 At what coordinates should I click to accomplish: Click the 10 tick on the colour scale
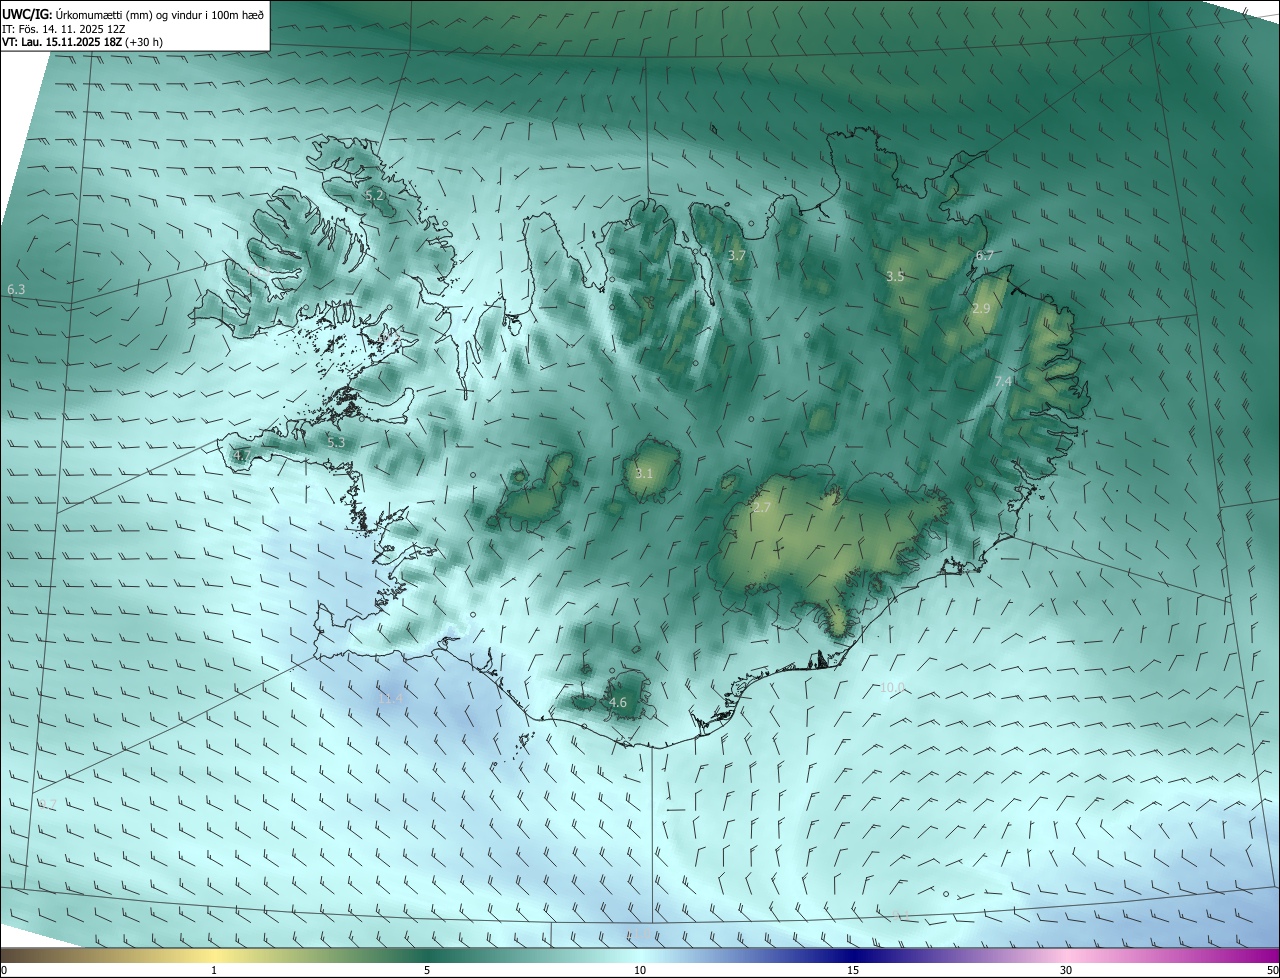(640, 970)
